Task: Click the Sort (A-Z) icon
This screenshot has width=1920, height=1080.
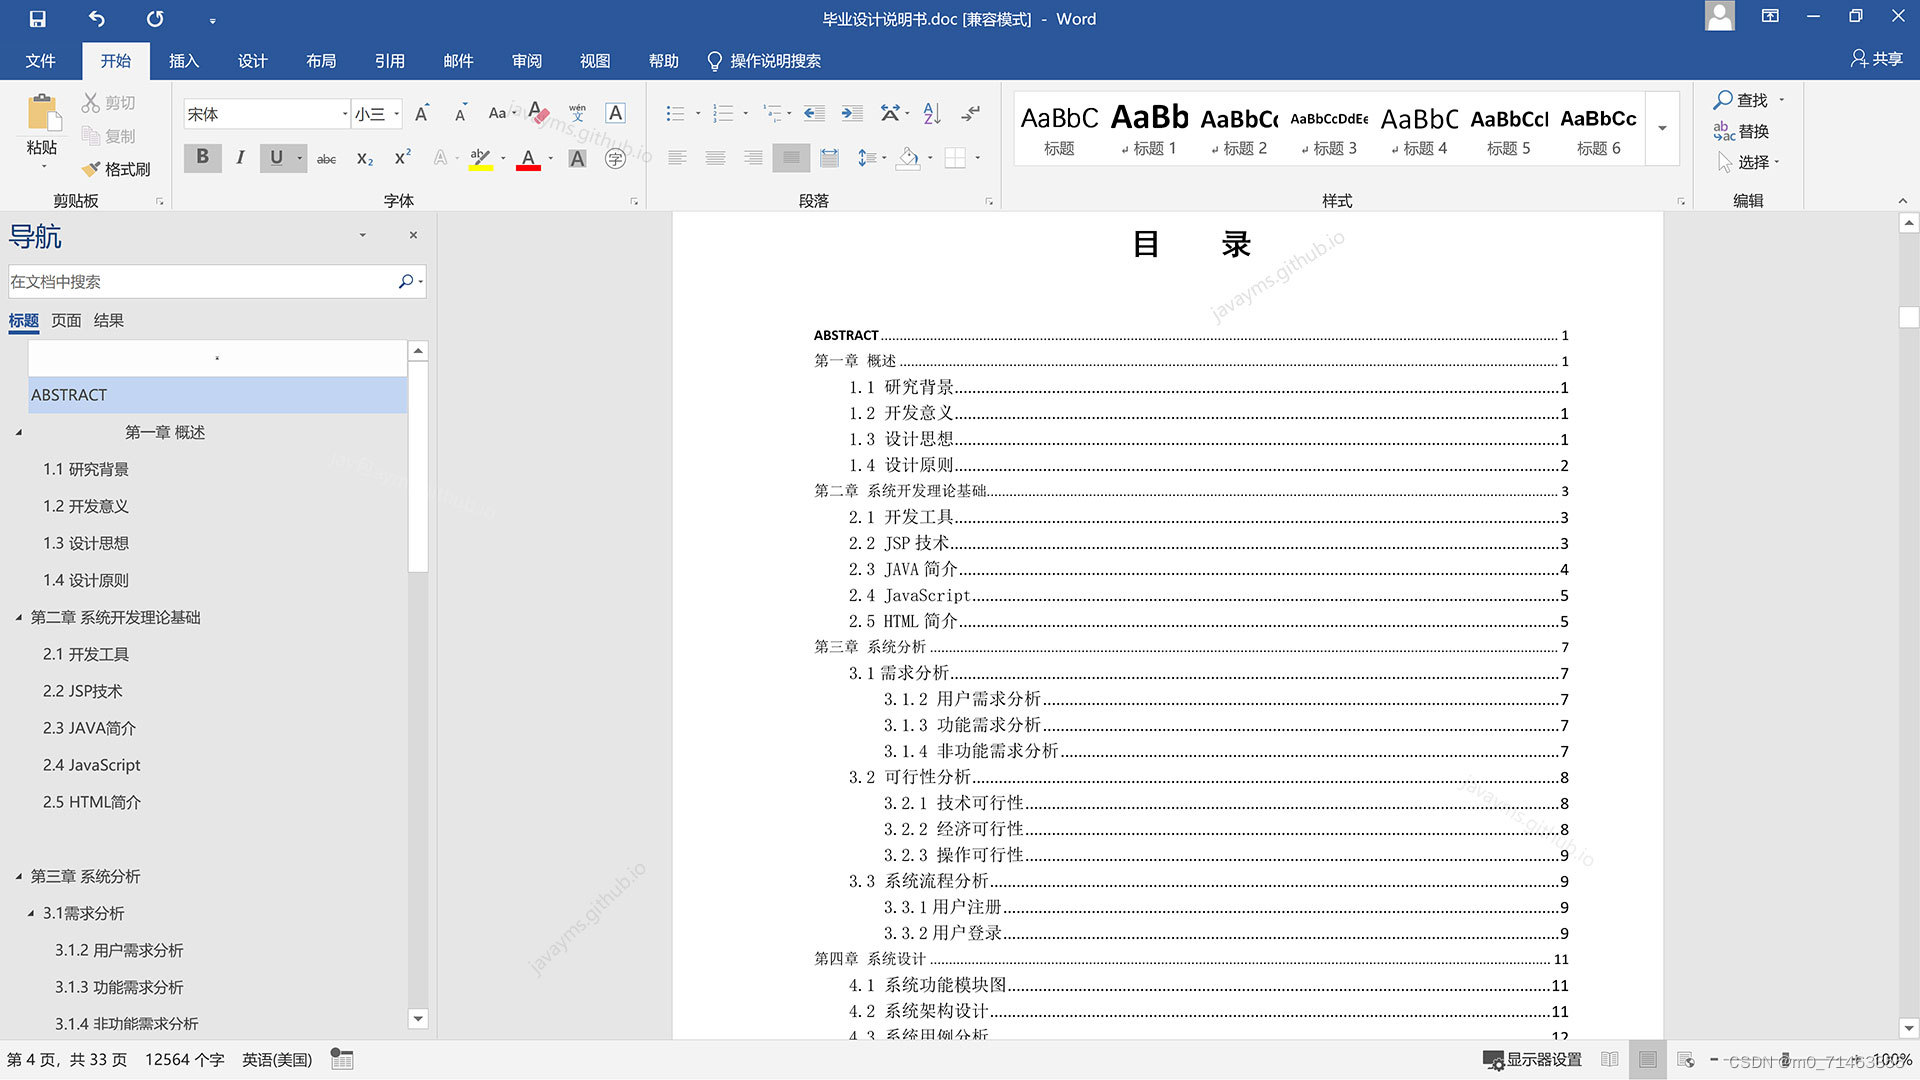Action: tap(932, 113)
